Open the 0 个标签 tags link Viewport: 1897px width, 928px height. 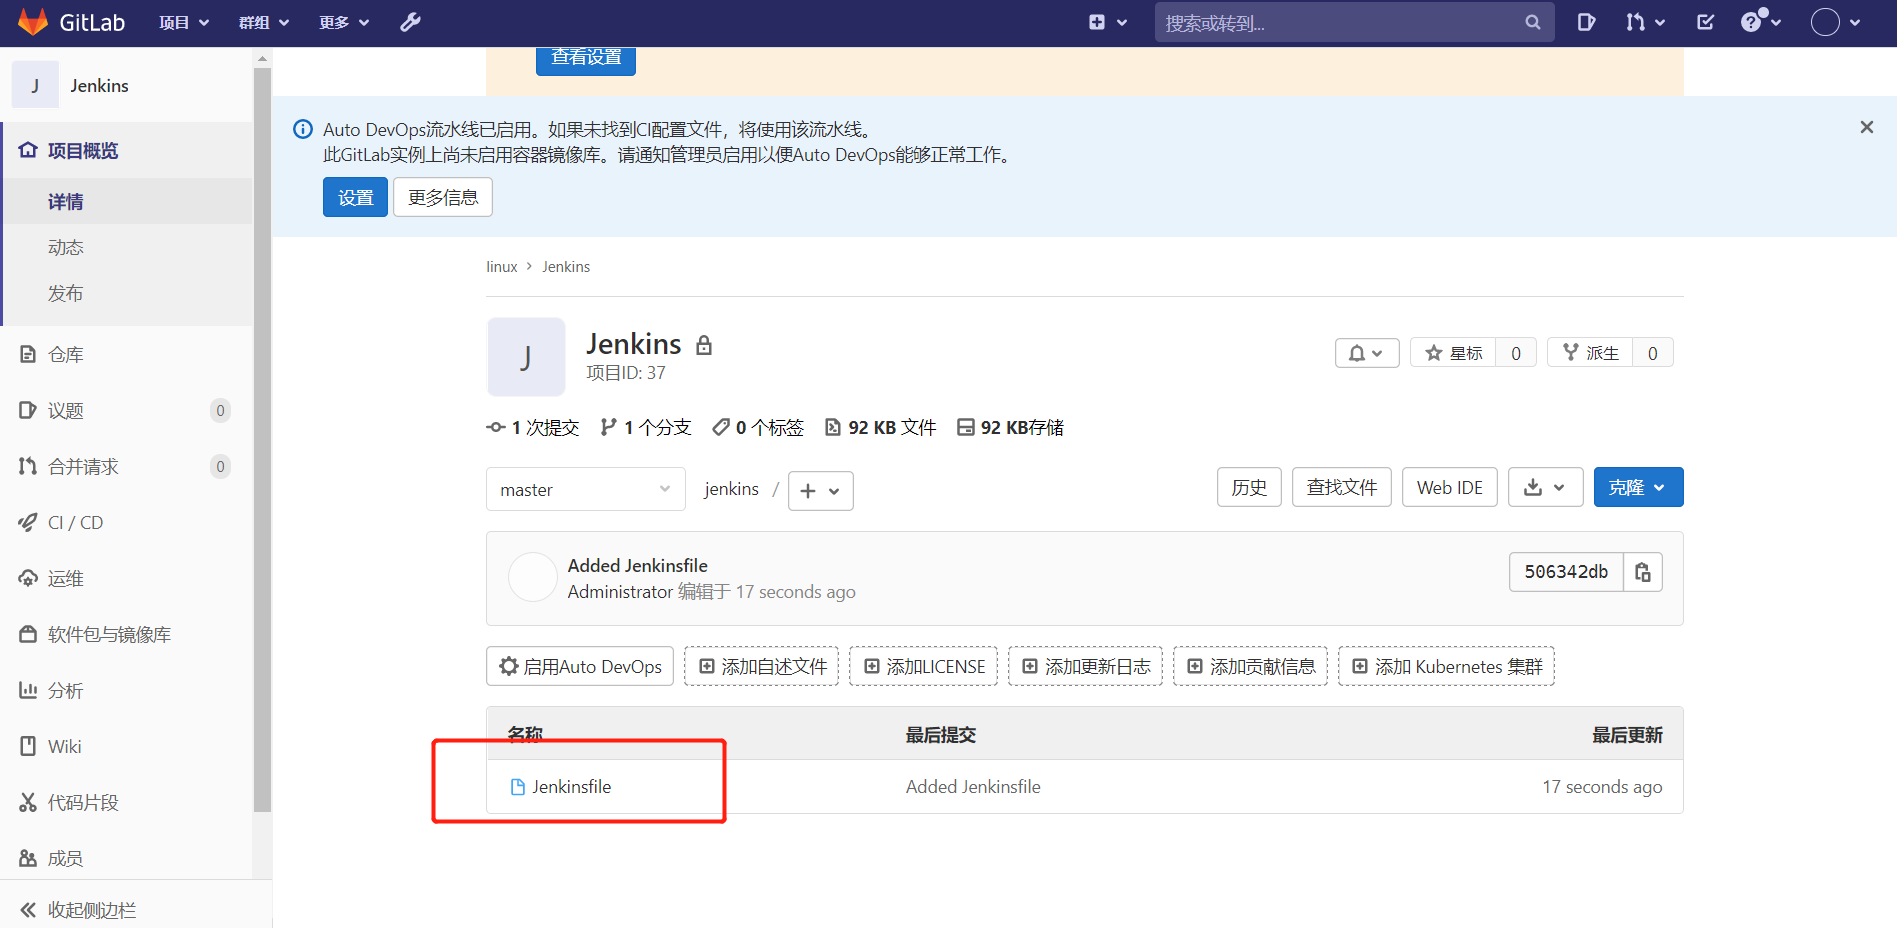pyautogui.click(x=758, y=428)
